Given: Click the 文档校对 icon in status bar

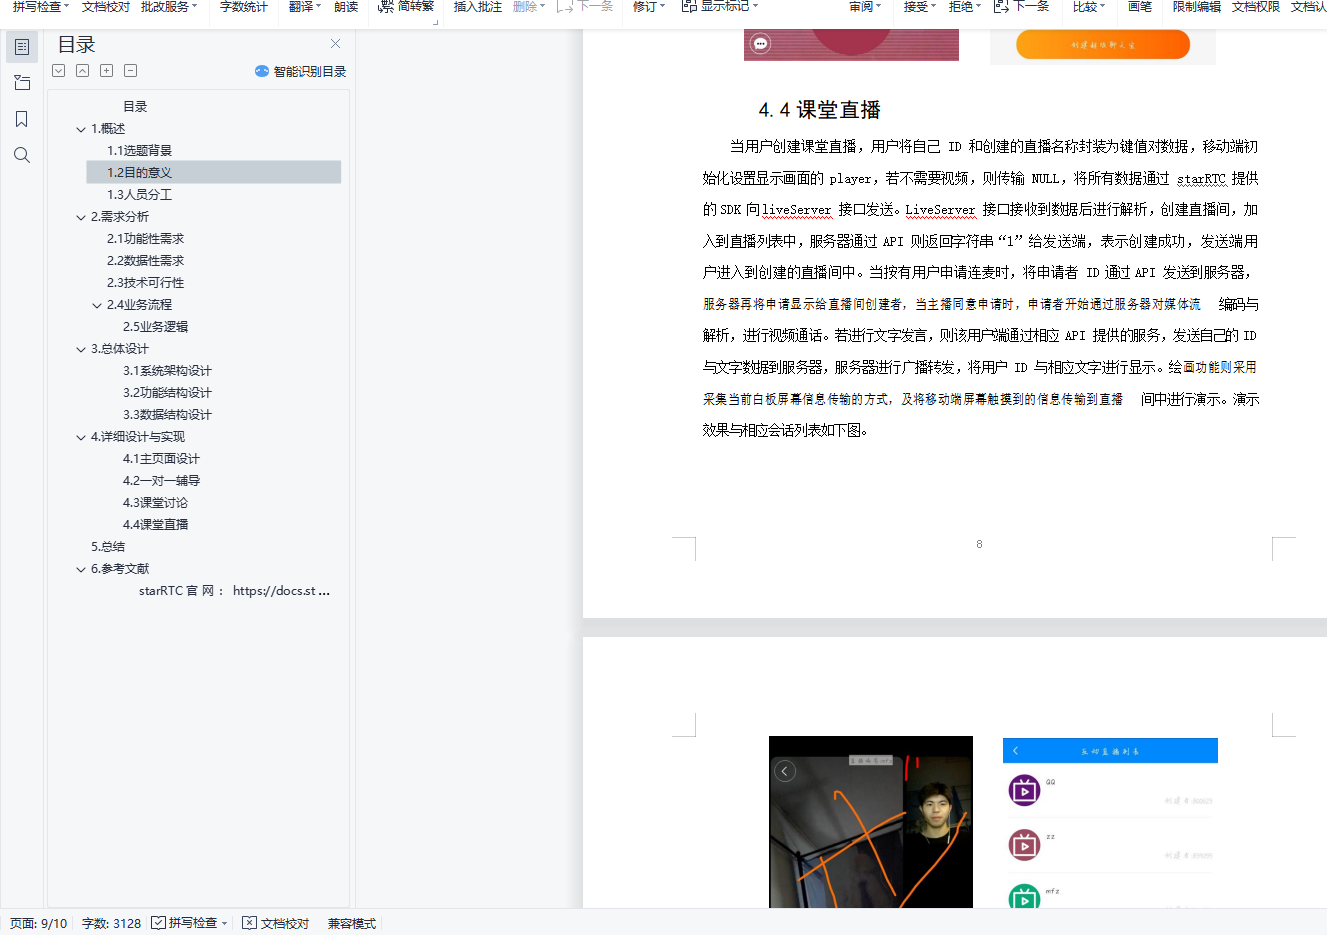Looking at the screenshot, I should point(250,923).
